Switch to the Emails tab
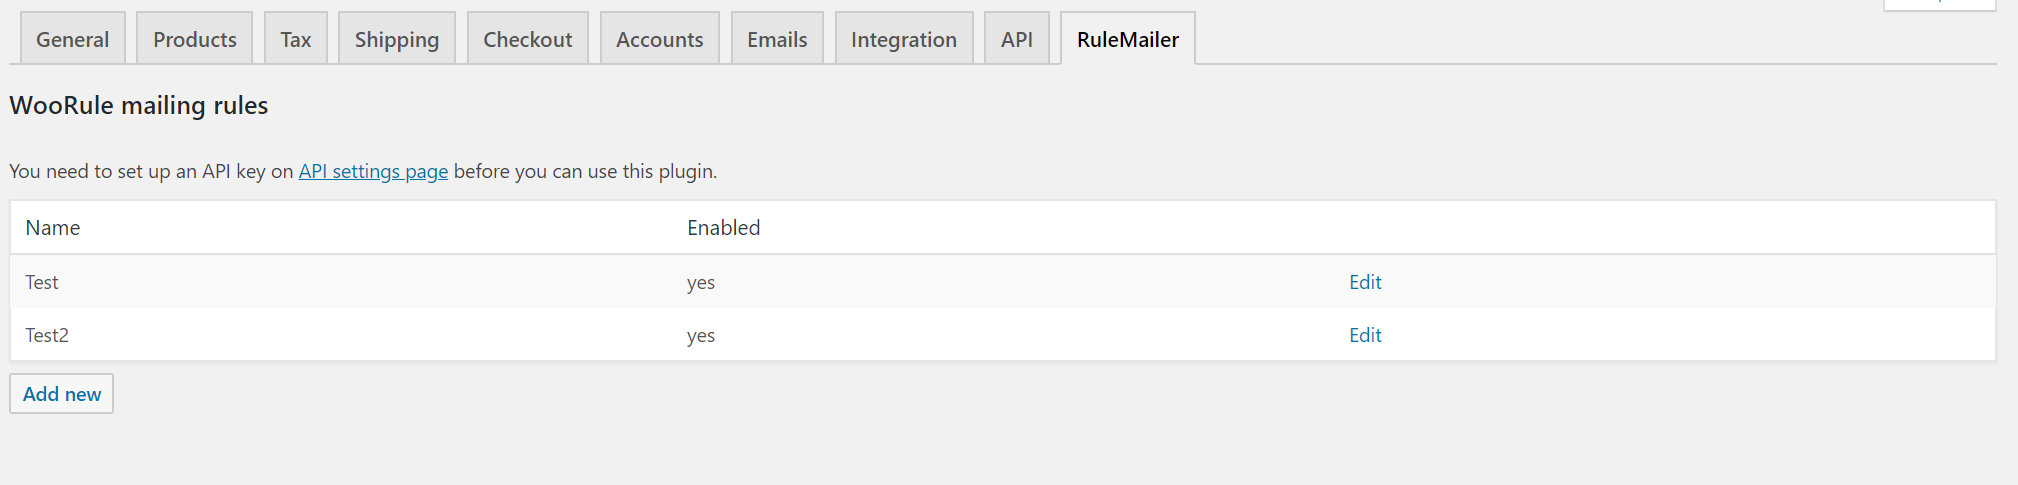This screenshot has width=2018, height=485. pyautogui.click(x=777, y=39)
